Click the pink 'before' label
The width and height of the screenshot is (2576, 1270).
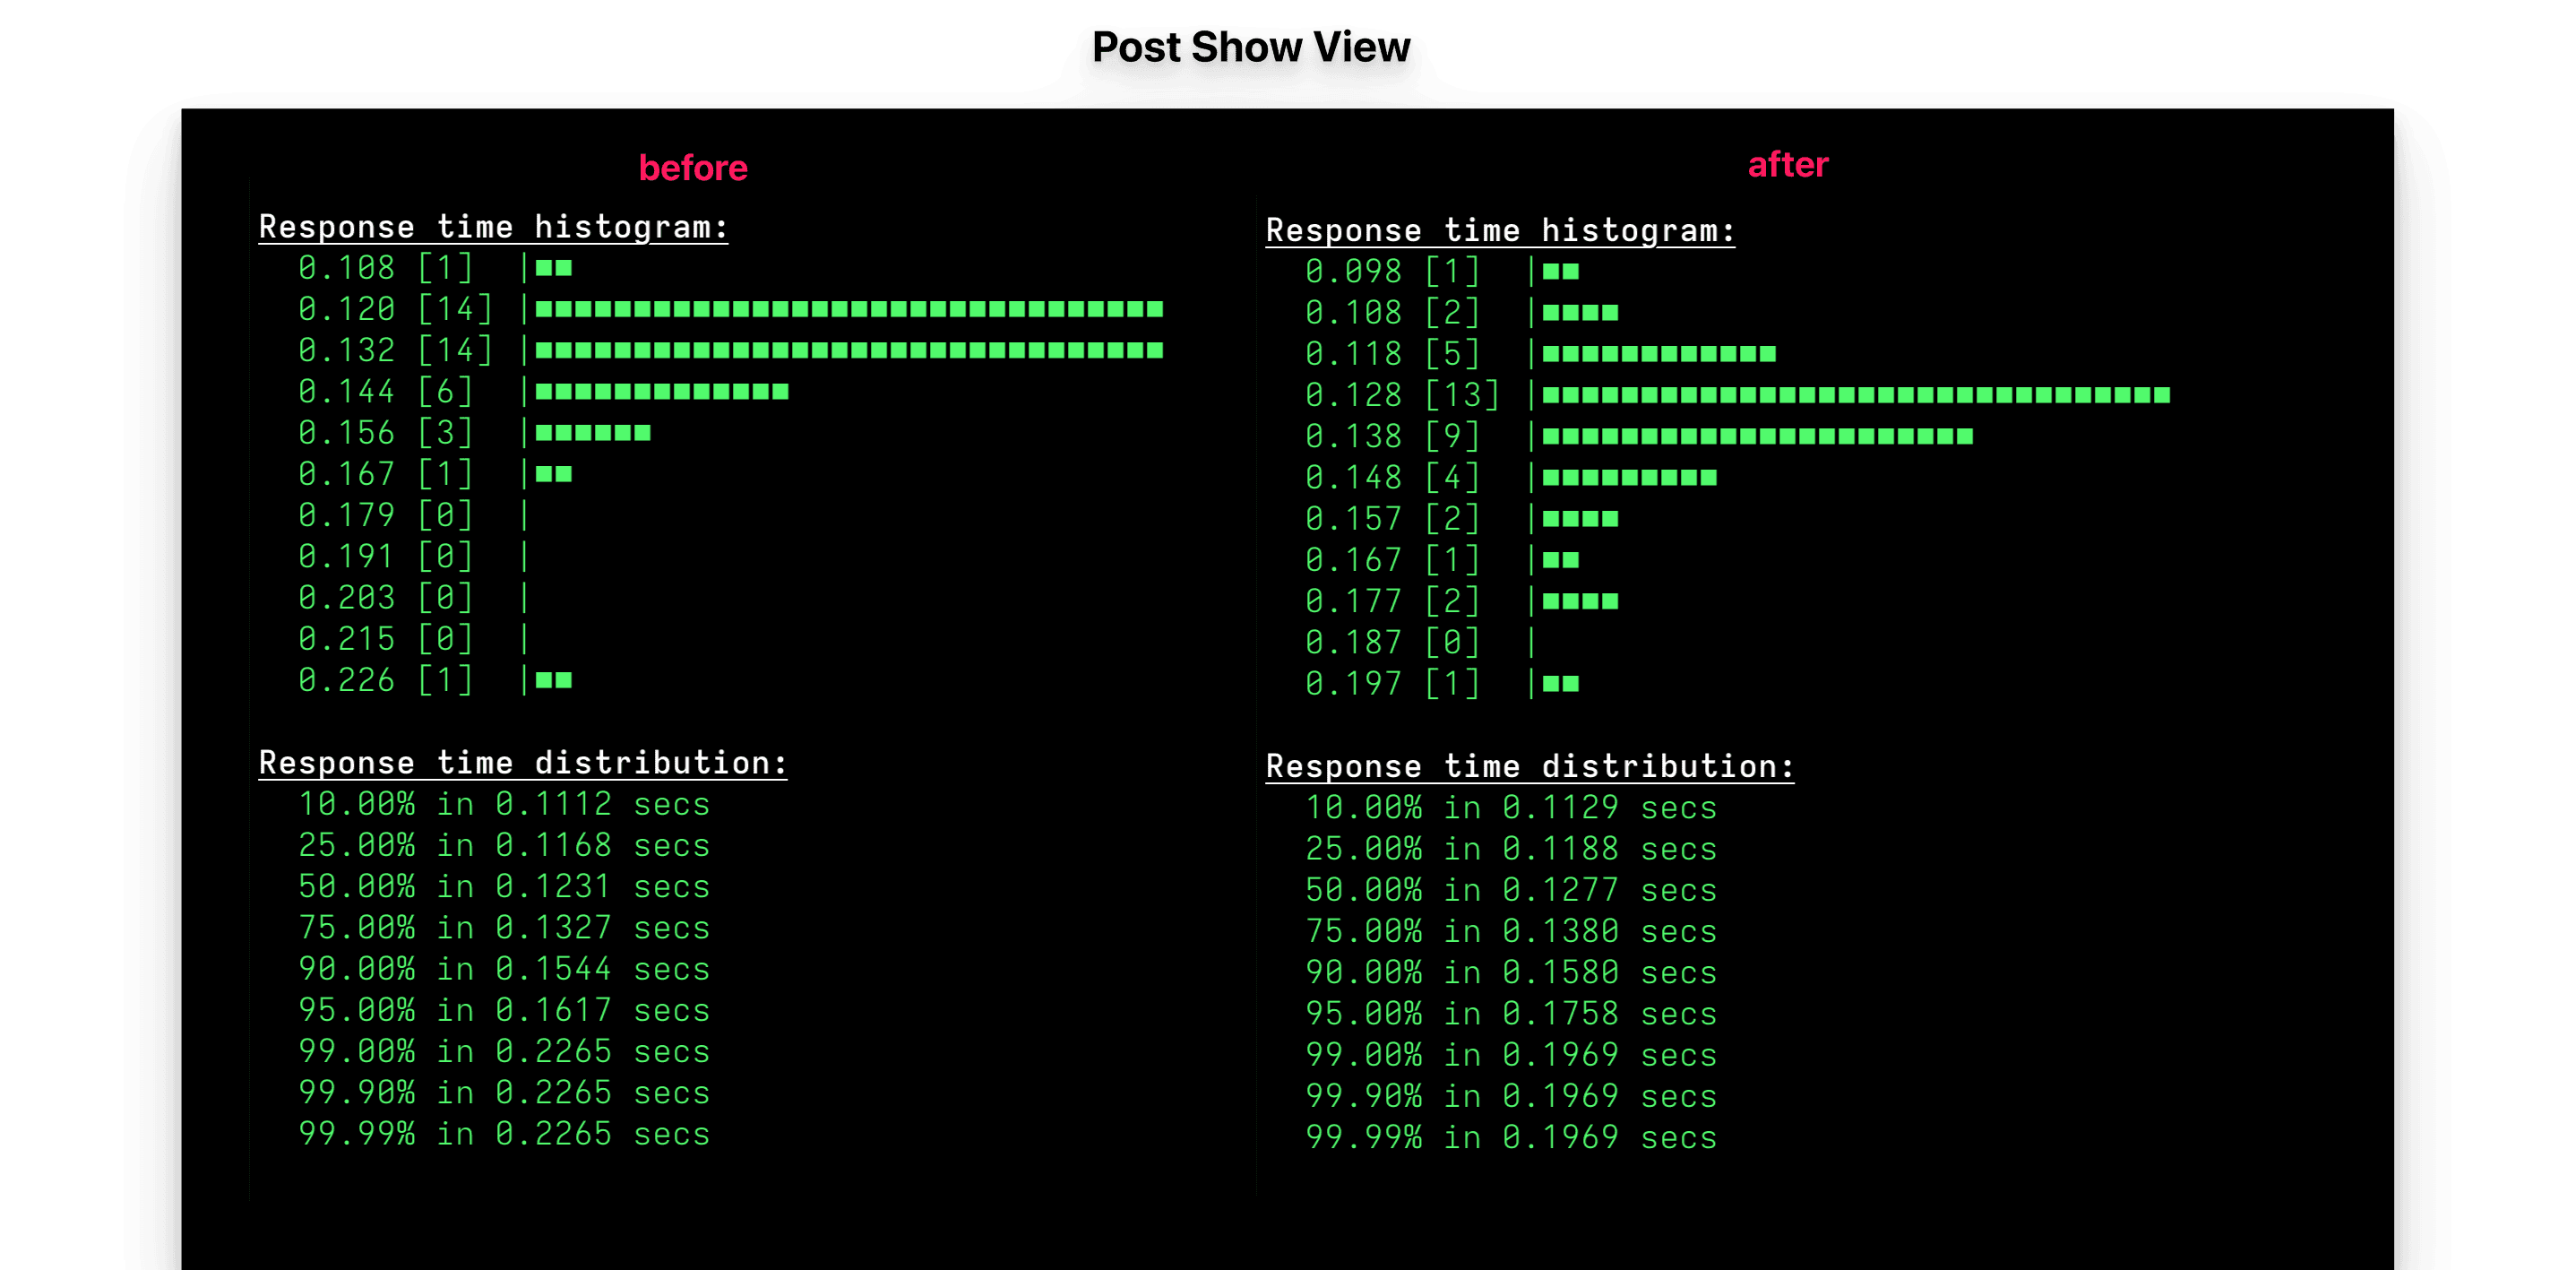pyautogui.click(x=693, y=167)
